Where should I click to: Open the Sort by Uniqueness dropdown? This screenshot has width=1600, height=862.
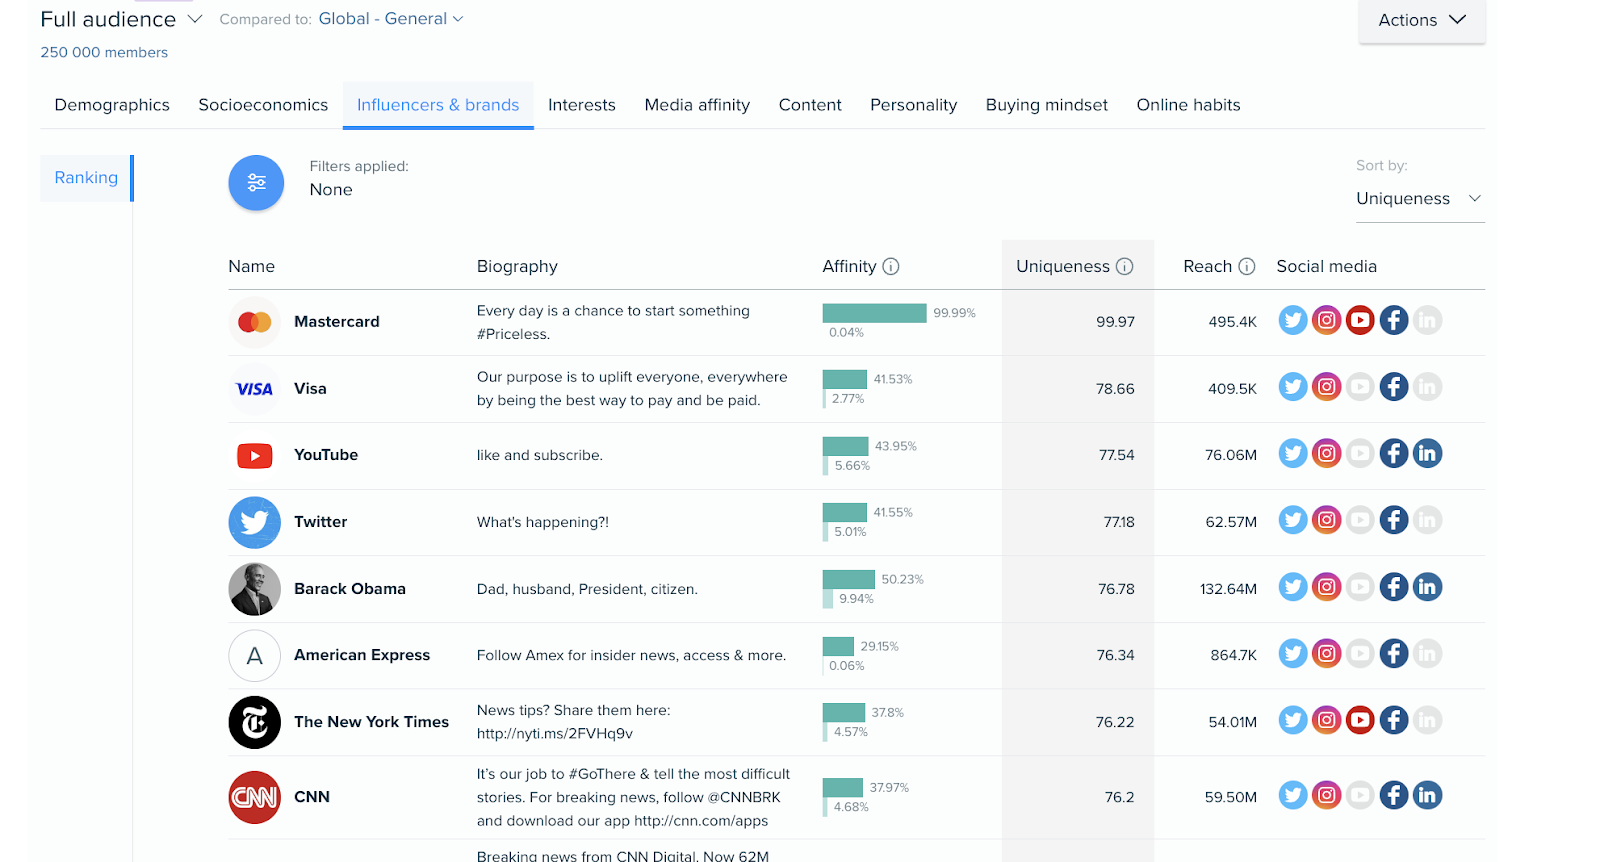[x=1419, y=199]
